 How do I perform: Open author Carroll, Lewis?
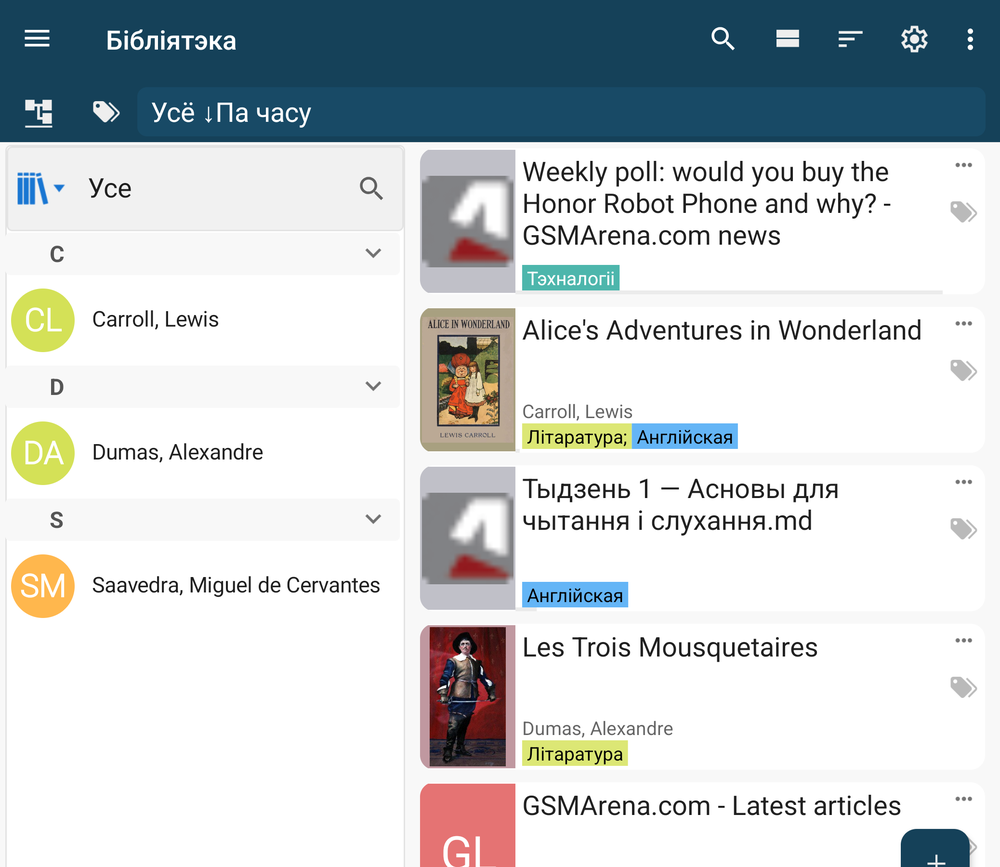155,319
